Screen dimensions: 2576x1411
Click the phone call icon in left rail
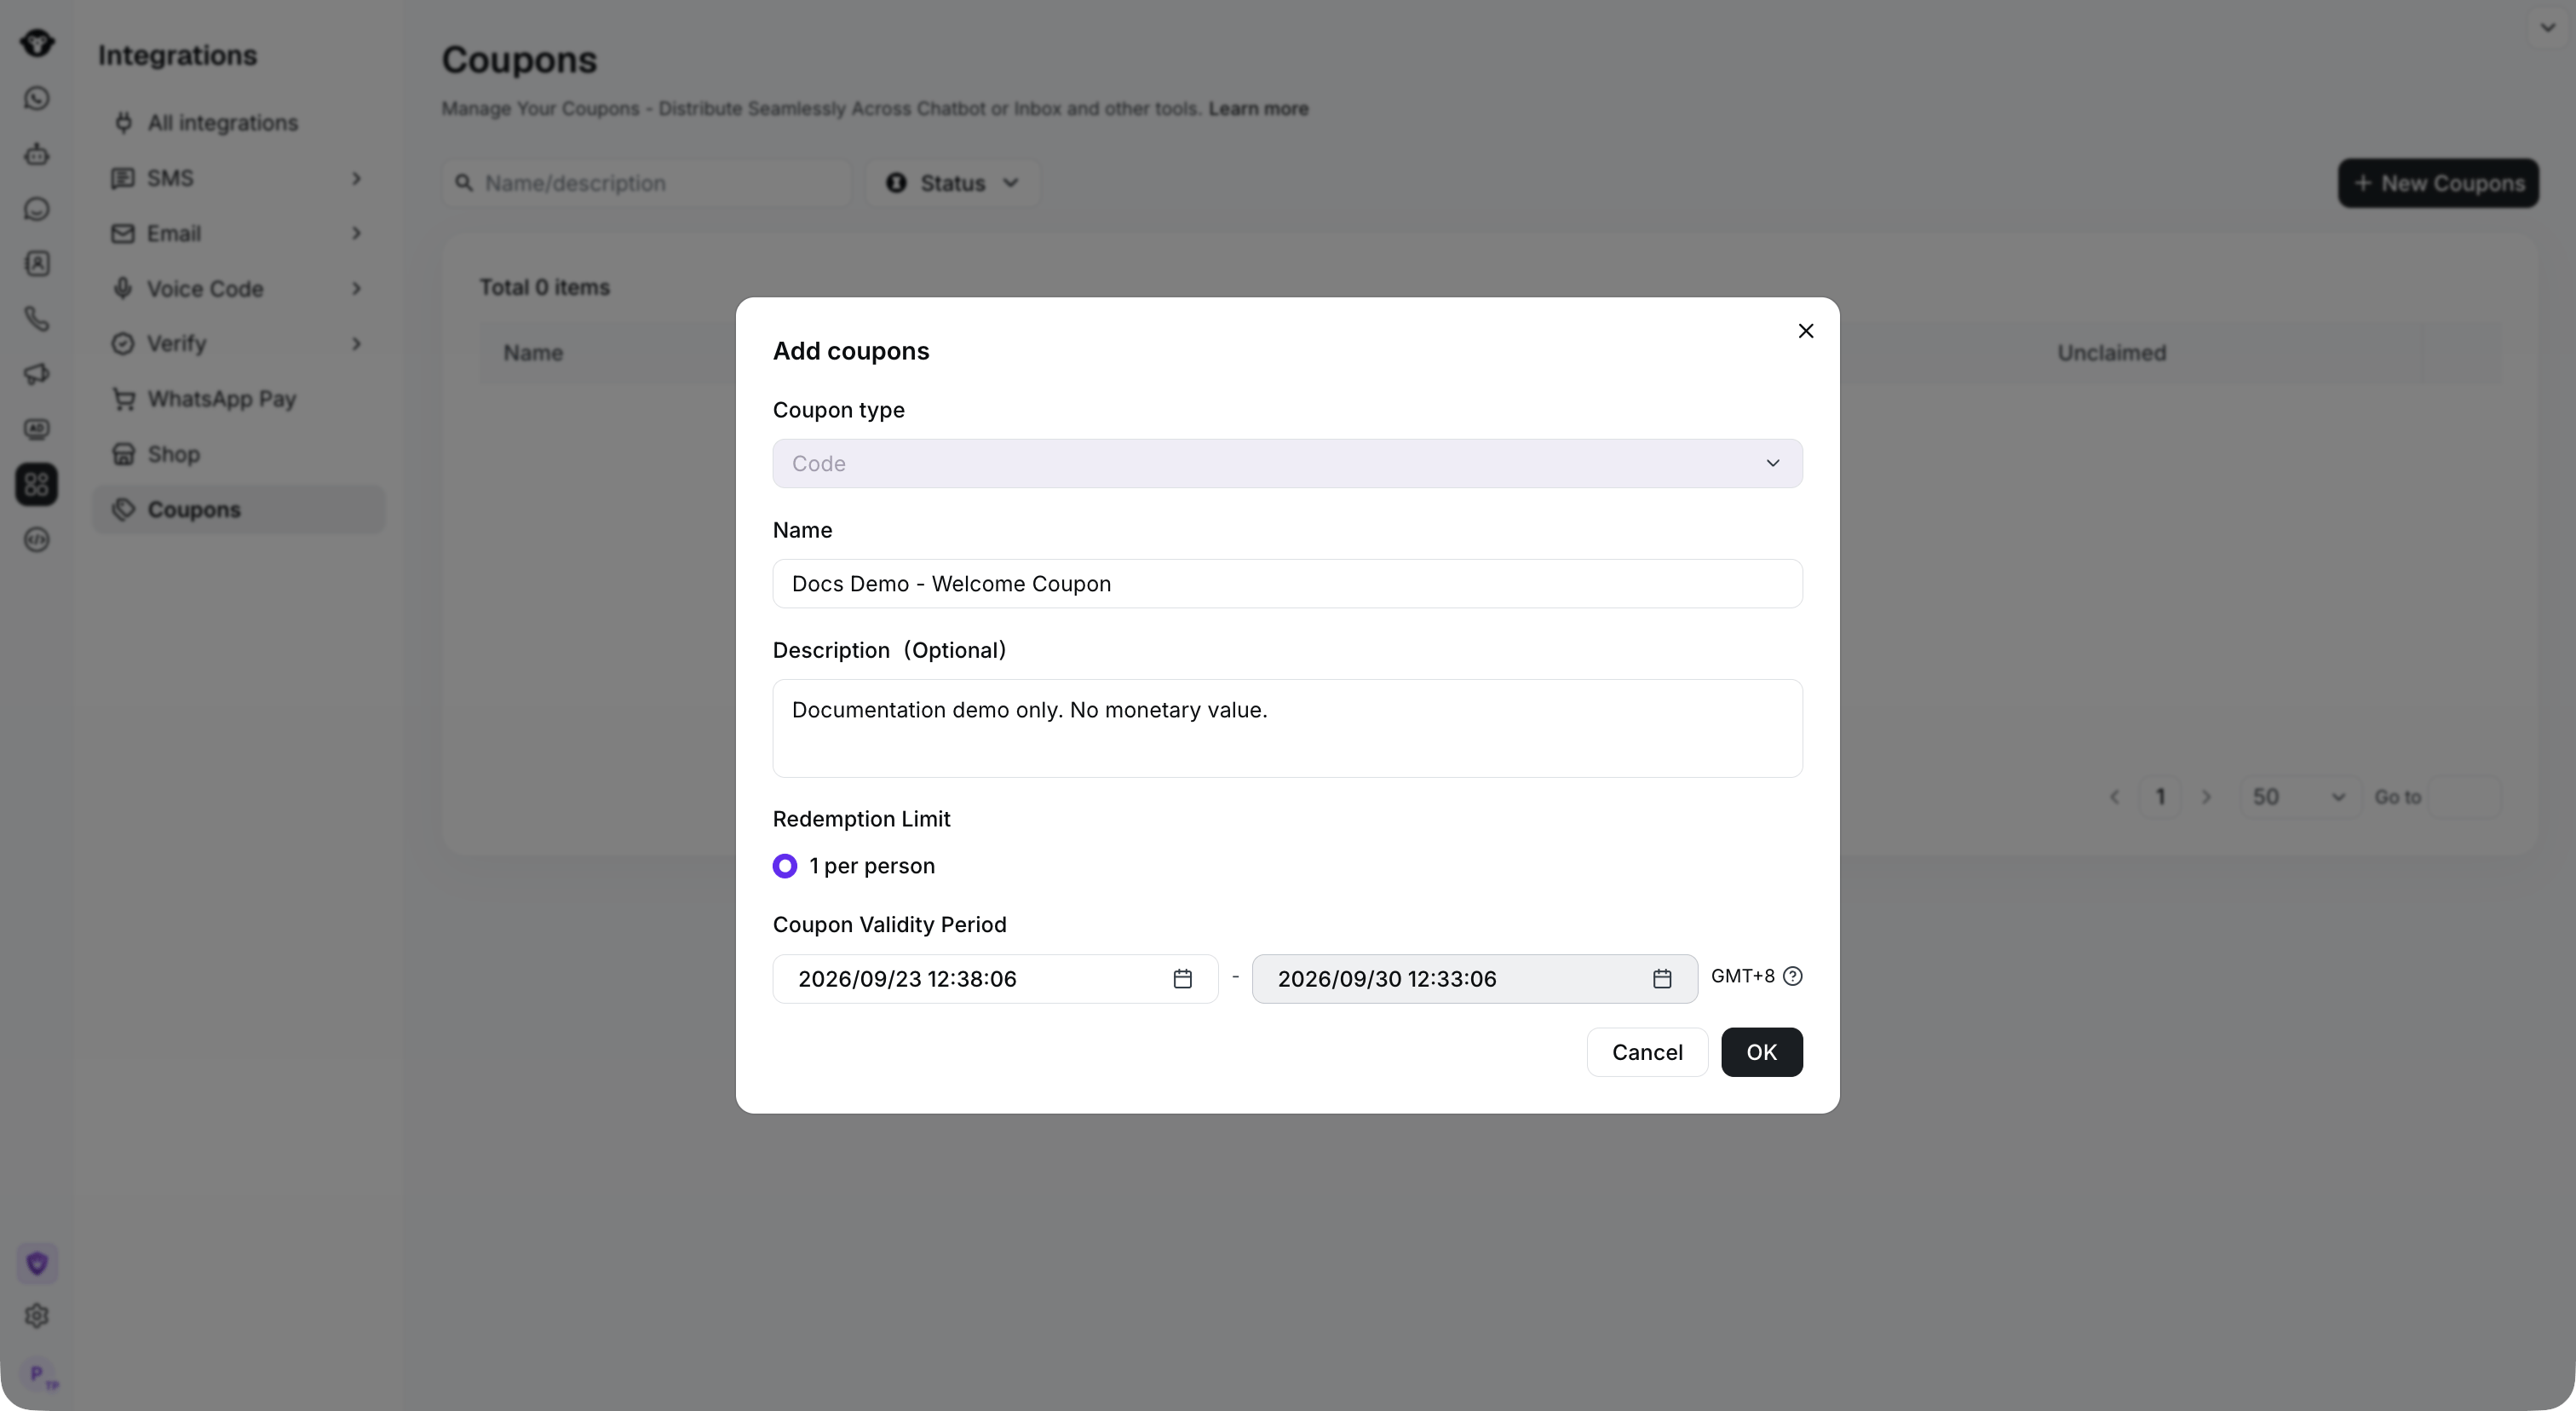click(37, 319)
